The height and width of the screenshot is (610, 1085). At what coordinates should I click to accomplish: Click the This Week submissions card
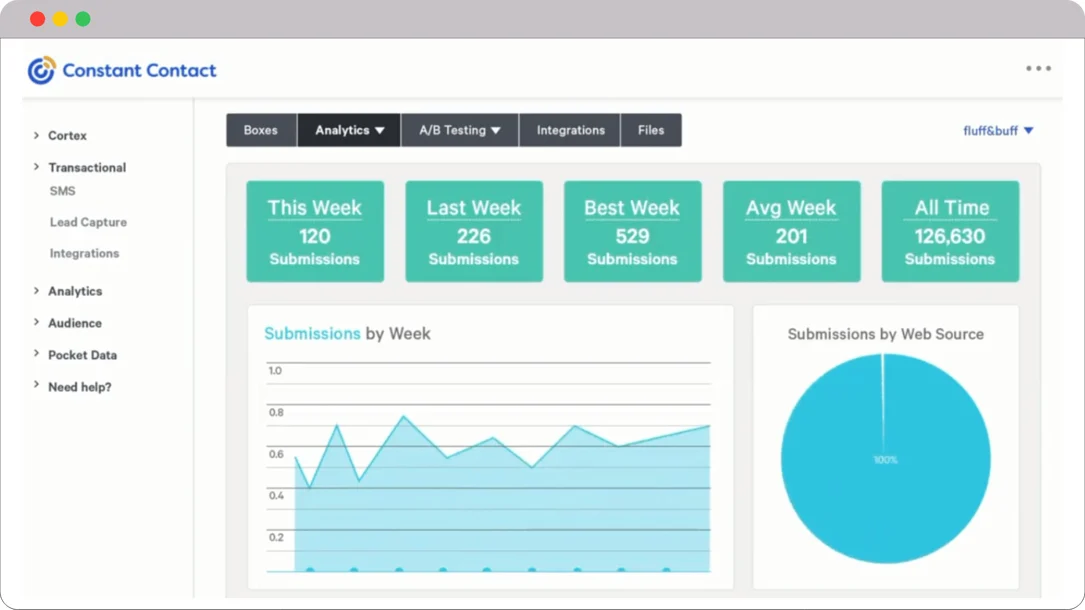(315, 232)
